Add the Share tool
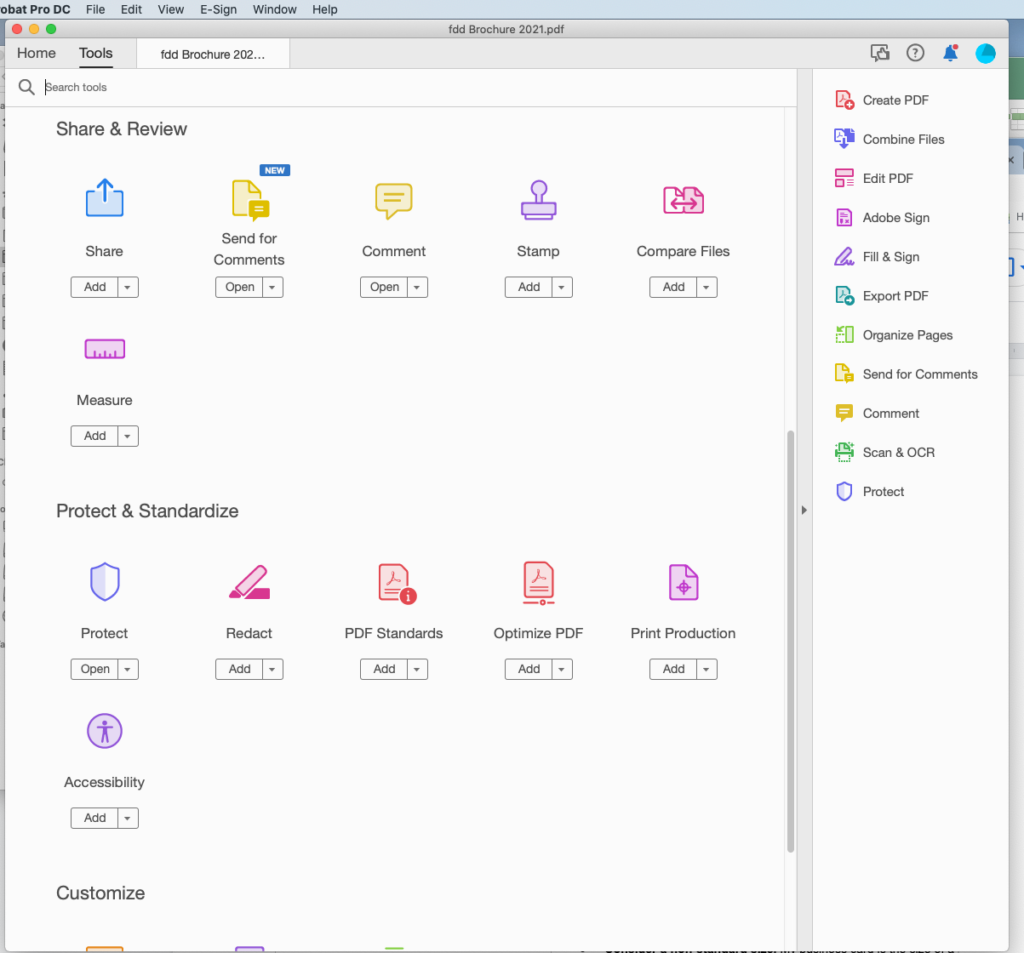 point(95,287)
